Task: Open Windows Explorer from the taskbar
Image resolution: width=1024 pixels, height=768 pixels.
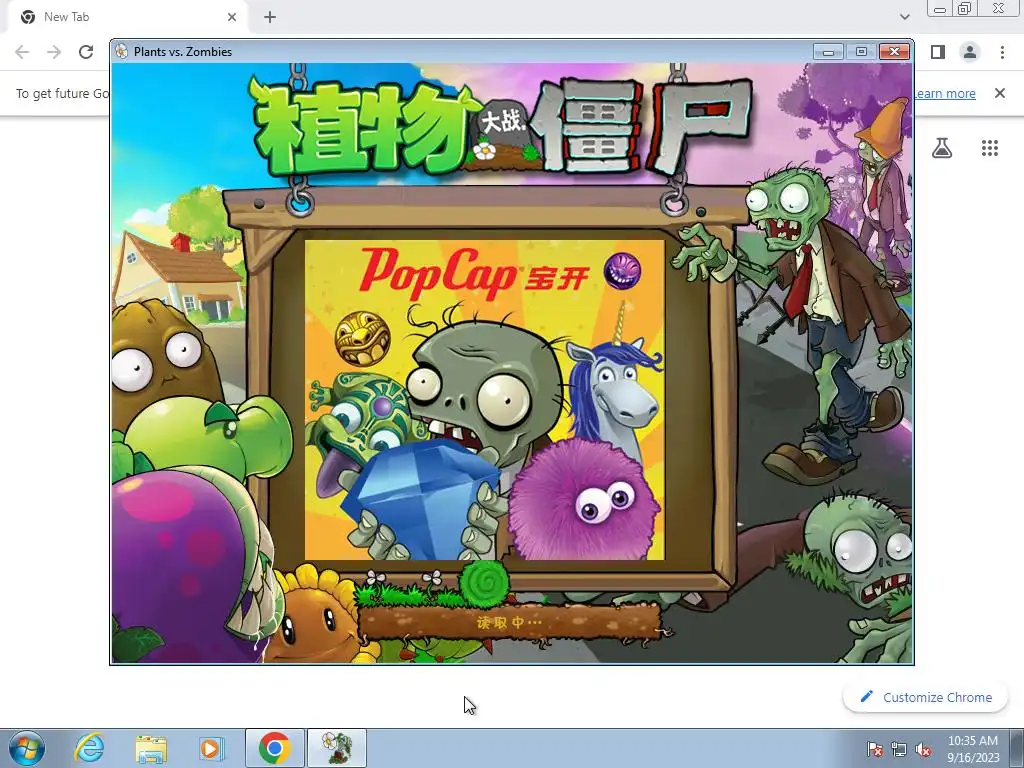Action: click(151, 749)
